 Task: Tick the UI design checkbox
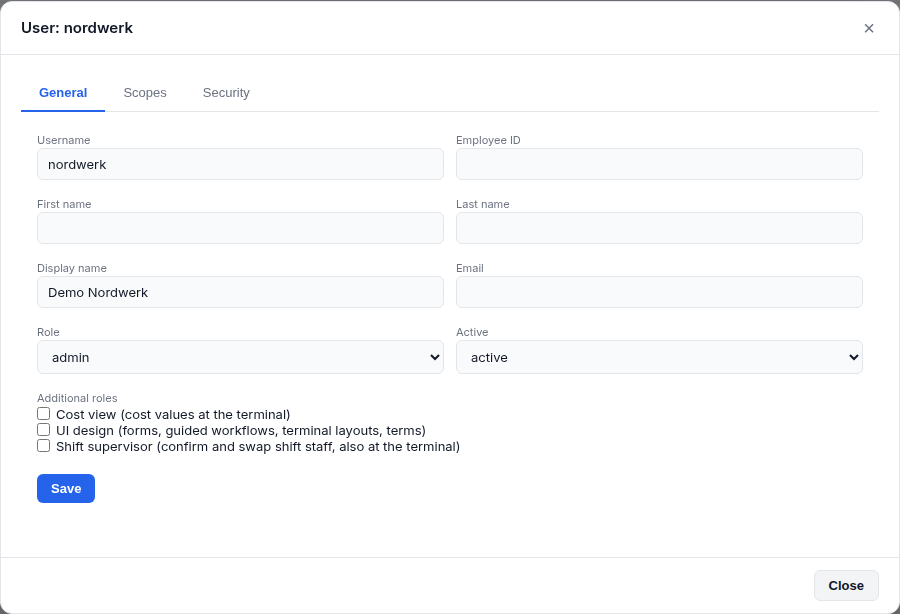(44, 430)
